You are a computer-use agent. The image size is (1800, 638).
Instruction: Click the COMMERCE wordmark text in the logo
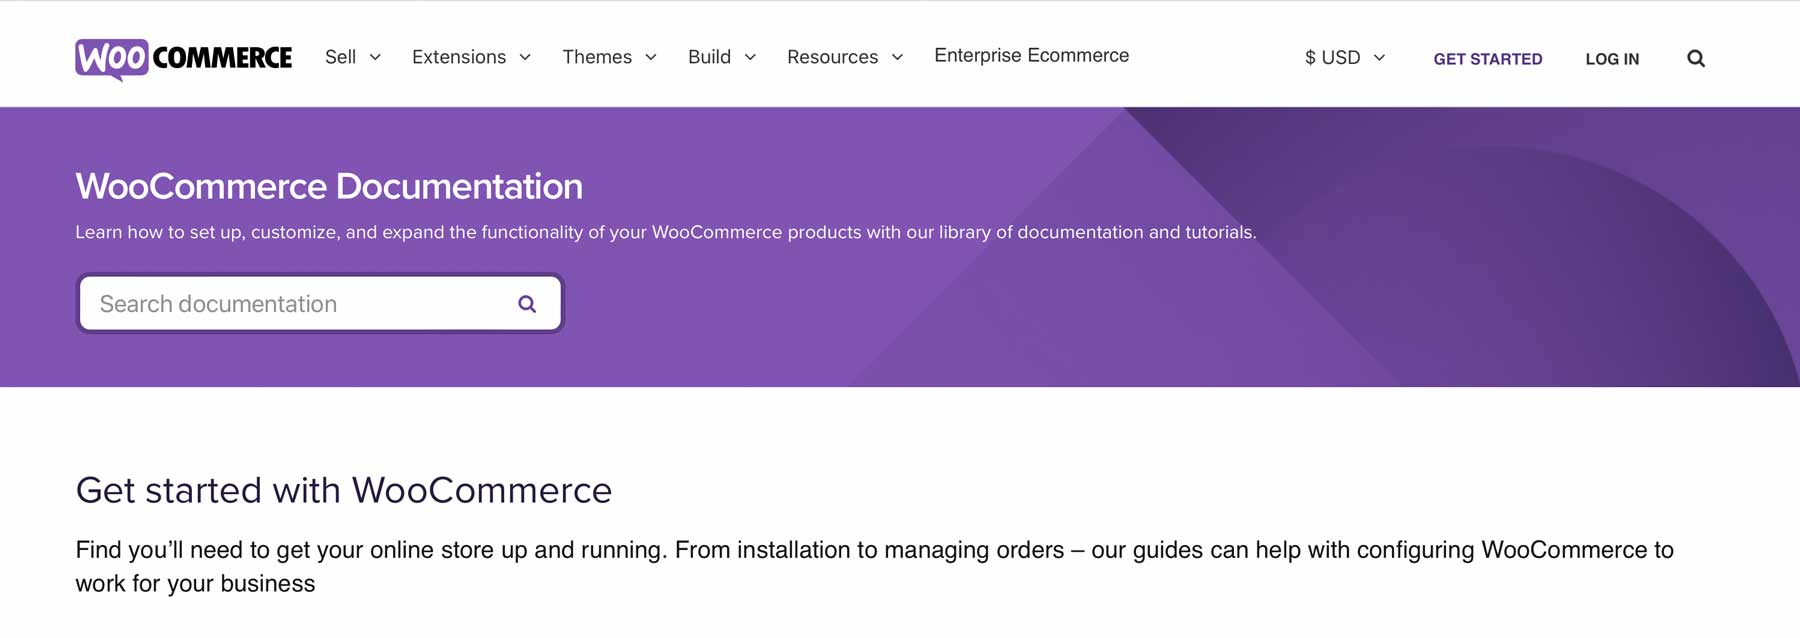click(220, 57)
